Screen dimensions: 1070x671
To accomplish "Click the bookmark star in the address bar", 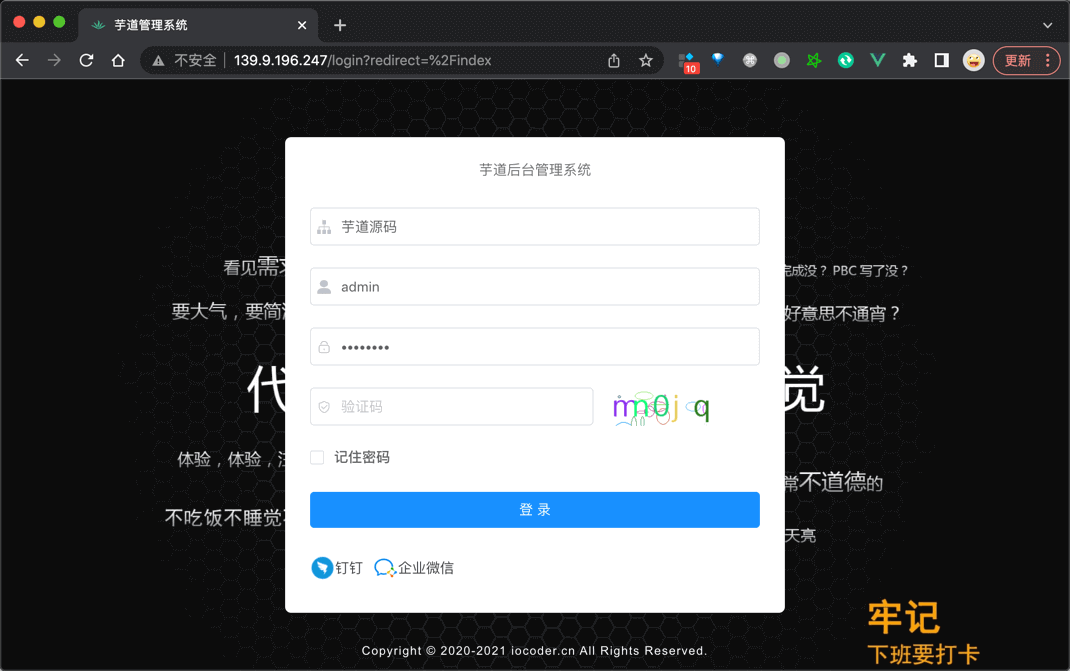I will tap(645, 60).
